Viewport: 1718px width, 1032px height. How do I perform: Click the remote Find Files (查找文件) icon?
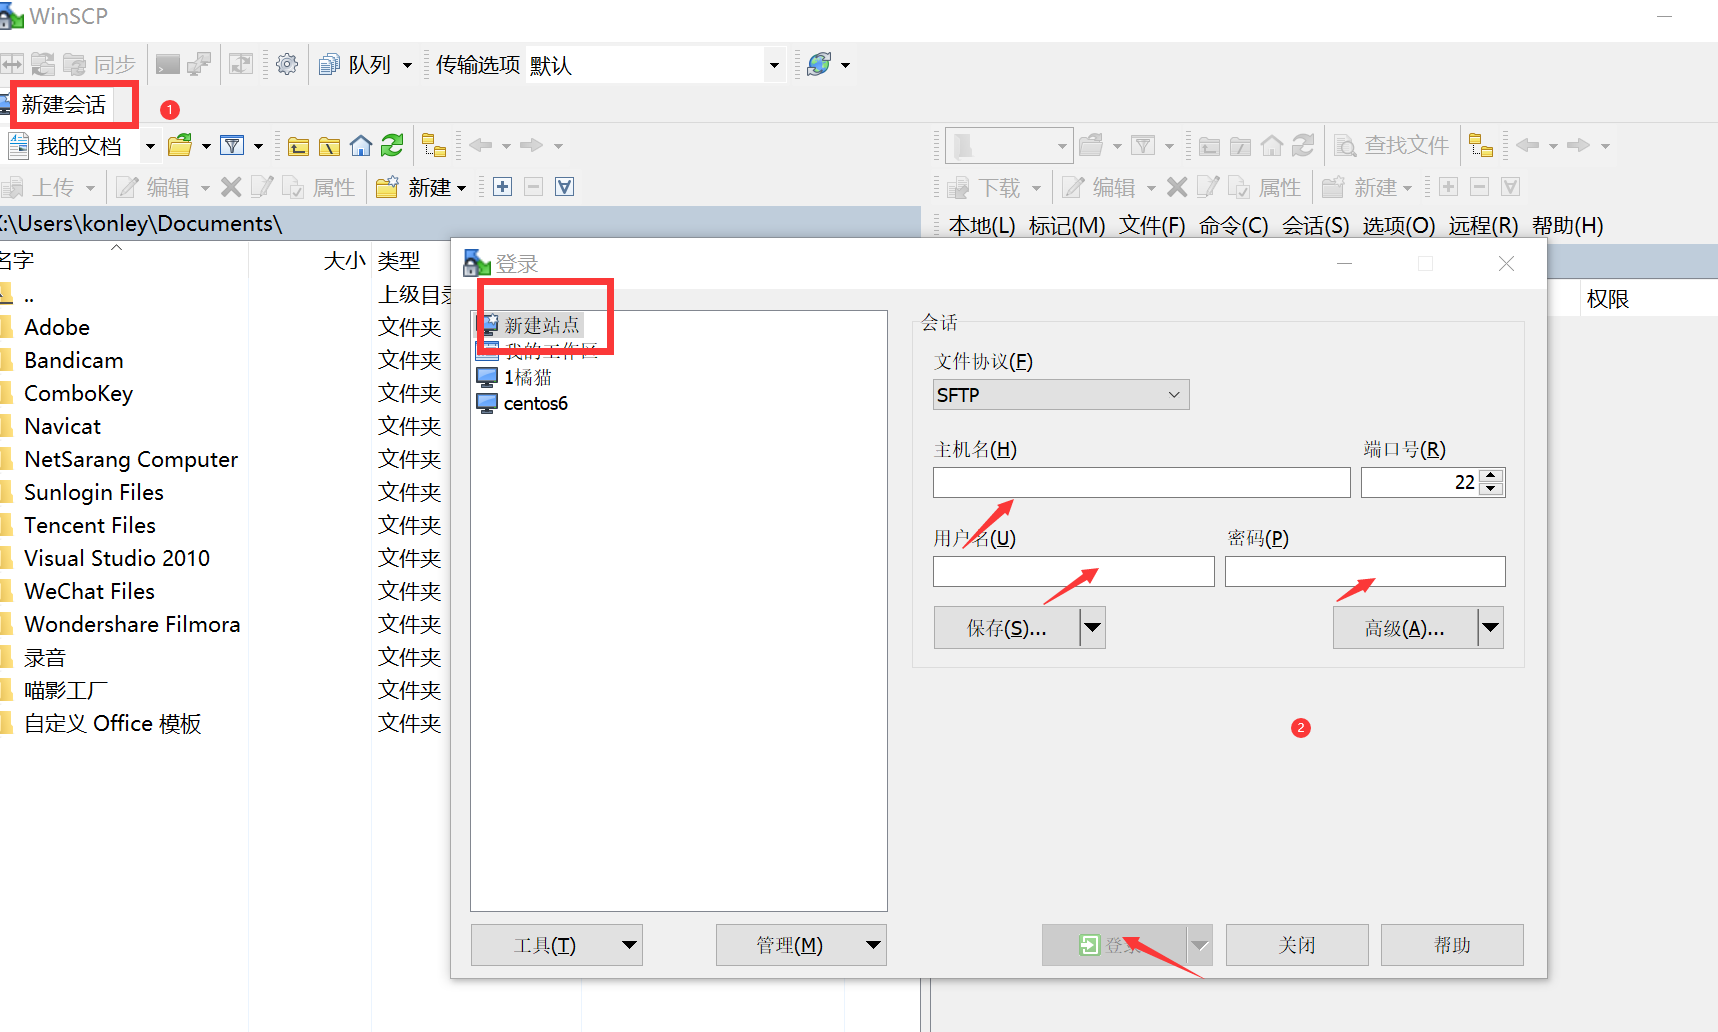(1345, 146)
